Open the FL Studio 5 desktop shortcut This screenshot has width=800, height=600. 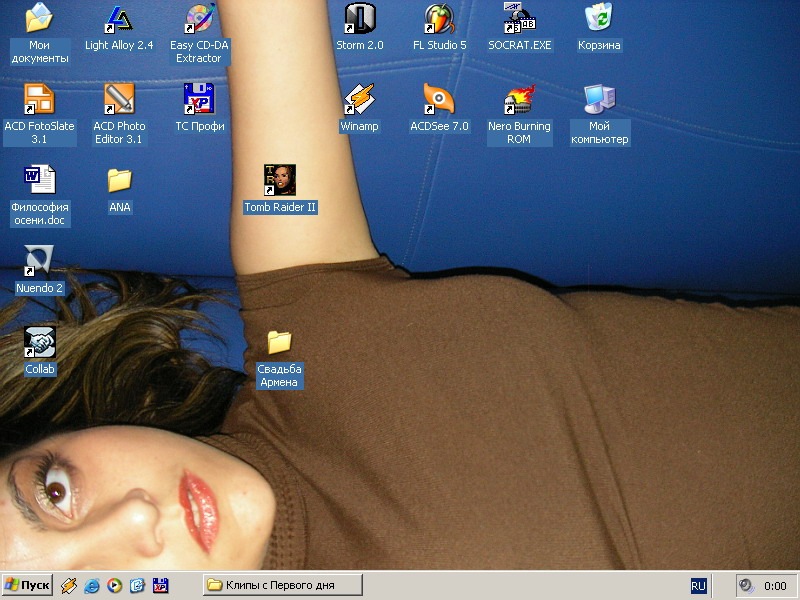click(x=439, y=19)
